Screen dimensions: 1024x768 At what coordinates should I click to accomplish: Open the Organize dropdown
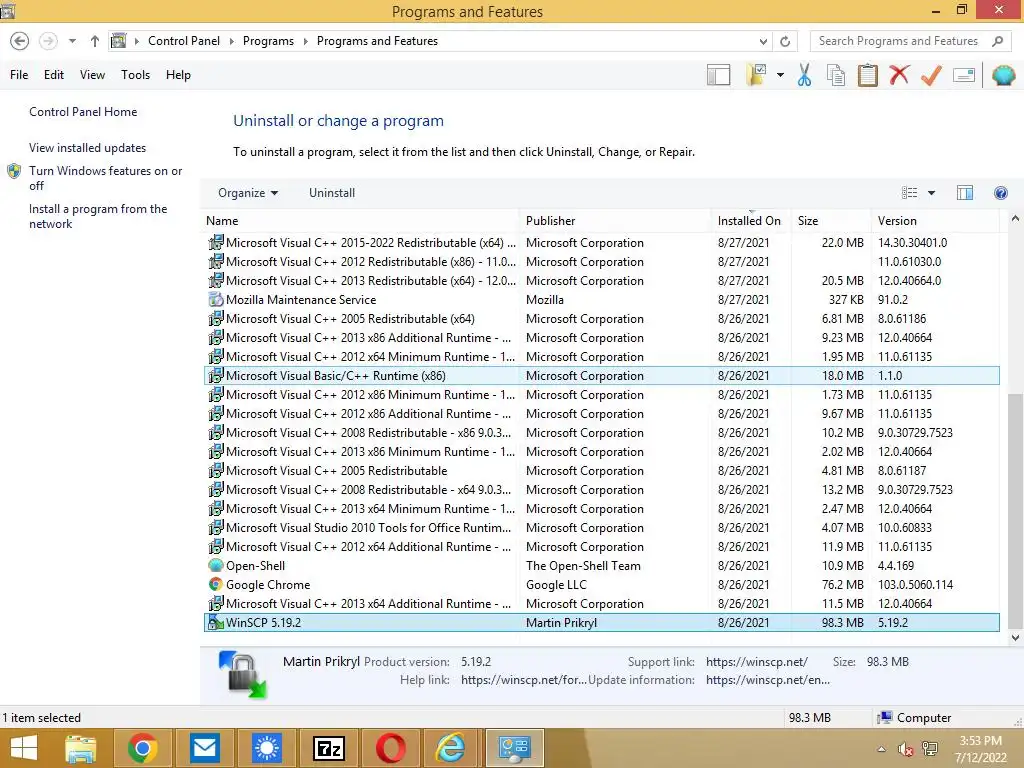click(x=248, y=193)
